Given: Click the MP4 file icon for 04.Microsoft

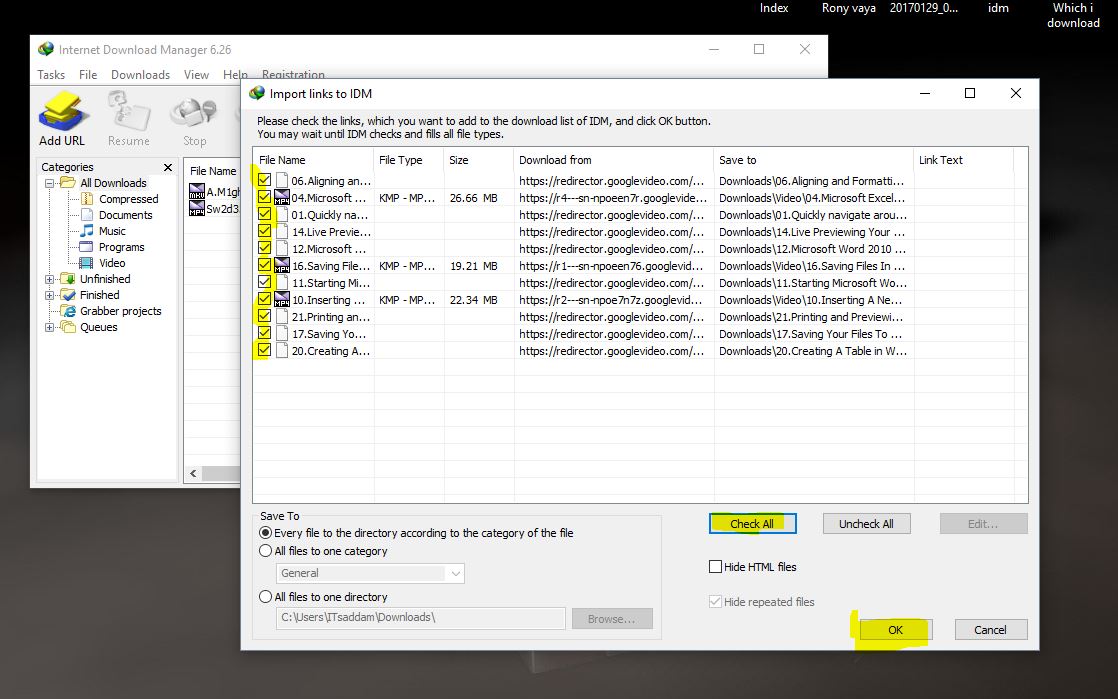Looking at the screenshot, I should tap(282, 198).
